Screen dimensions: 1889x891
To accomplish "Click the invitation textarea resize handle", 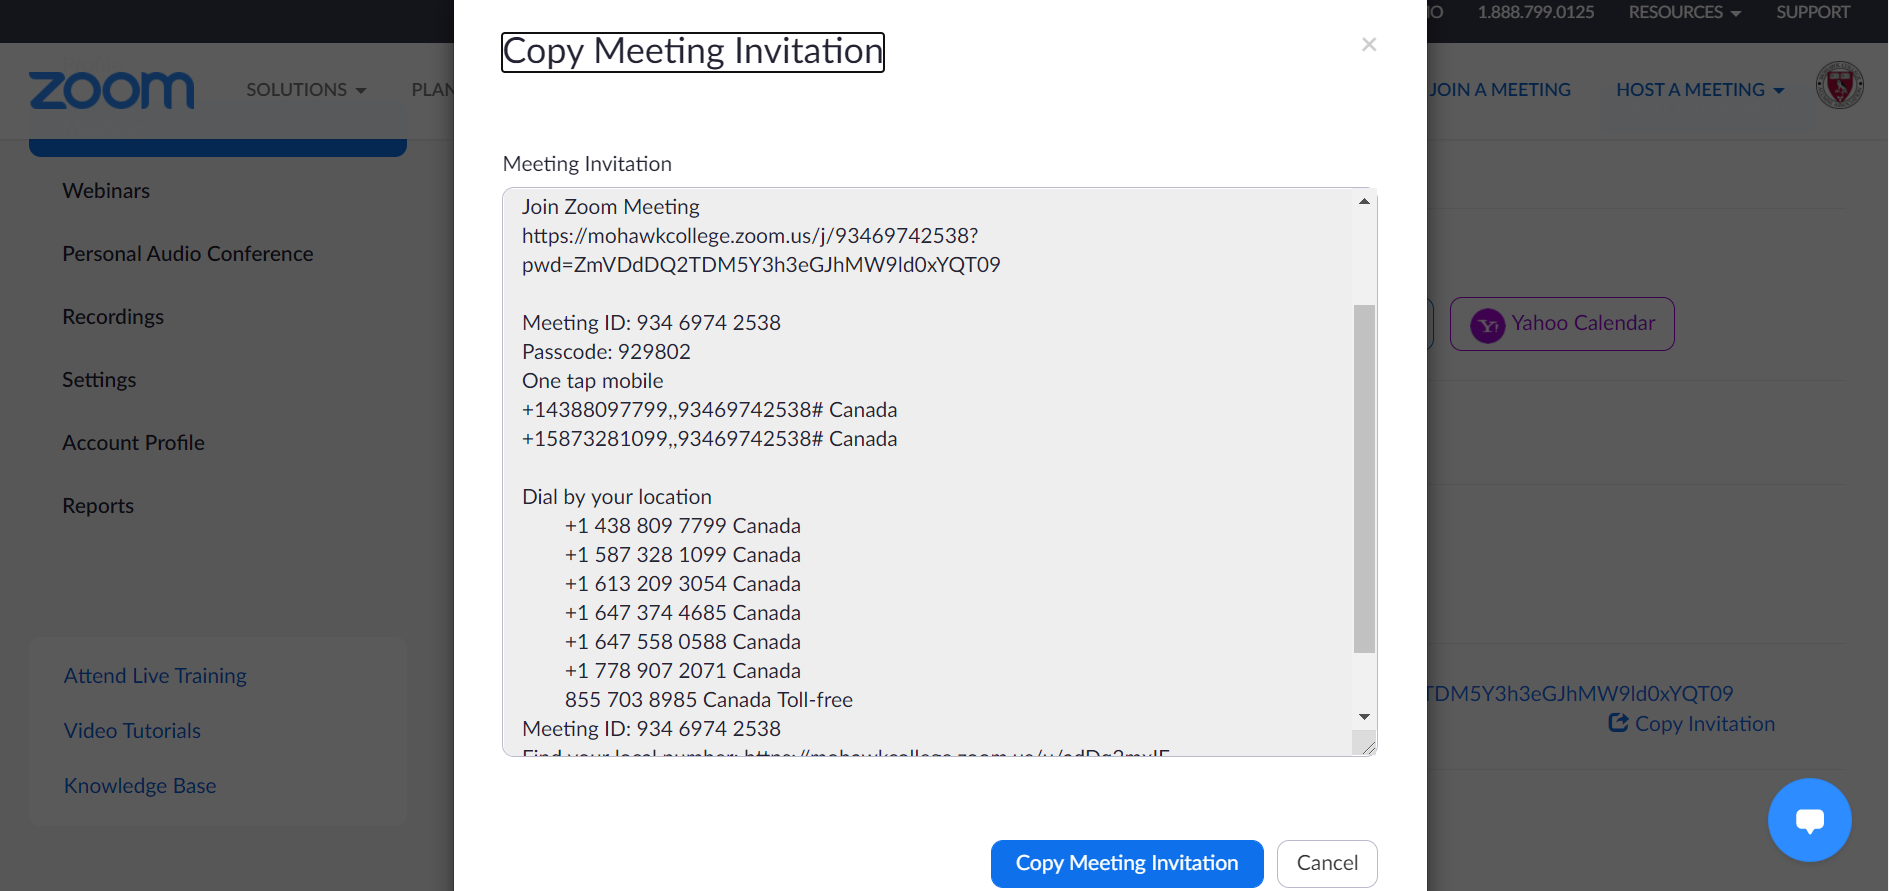I will point(1366,745).
